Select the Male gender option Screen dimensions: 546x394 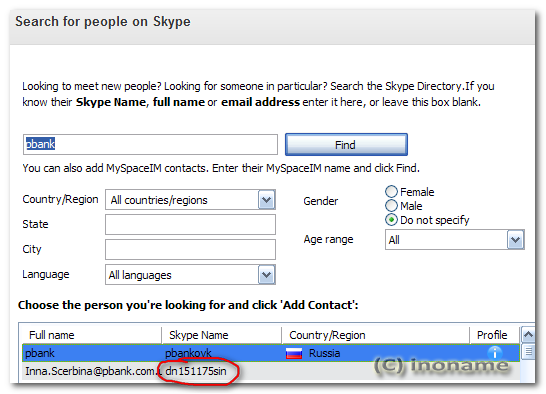(x=391, y=206)
